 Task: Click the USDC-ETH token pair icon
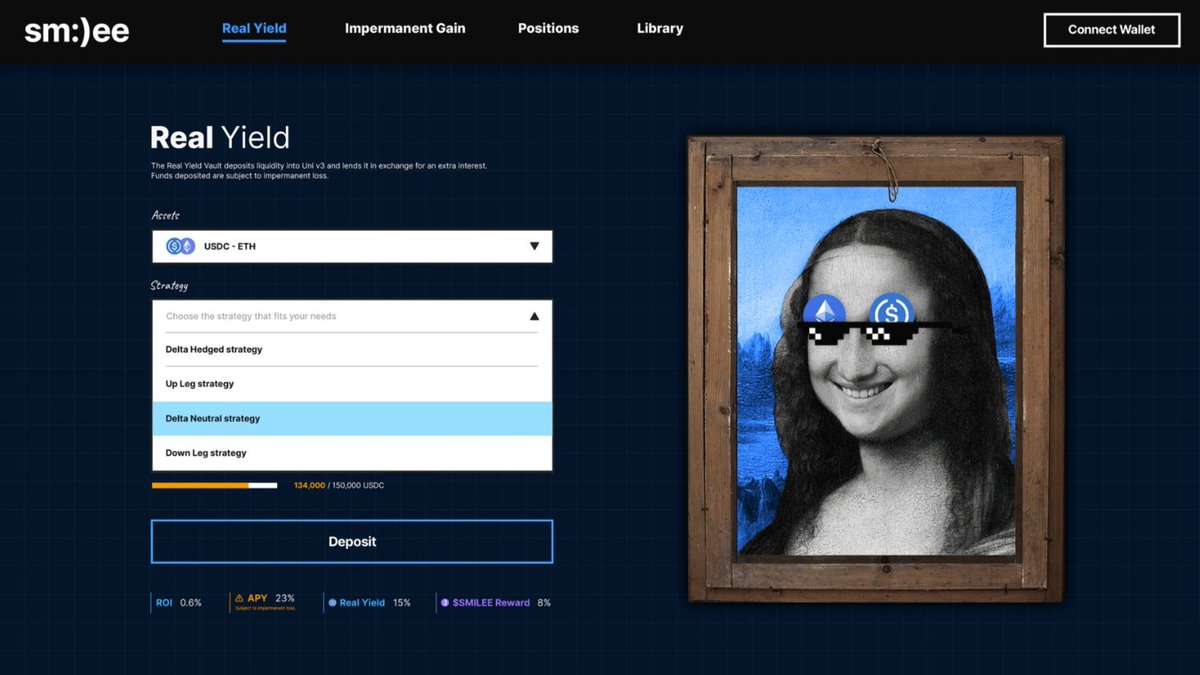(x=180, y=246)
